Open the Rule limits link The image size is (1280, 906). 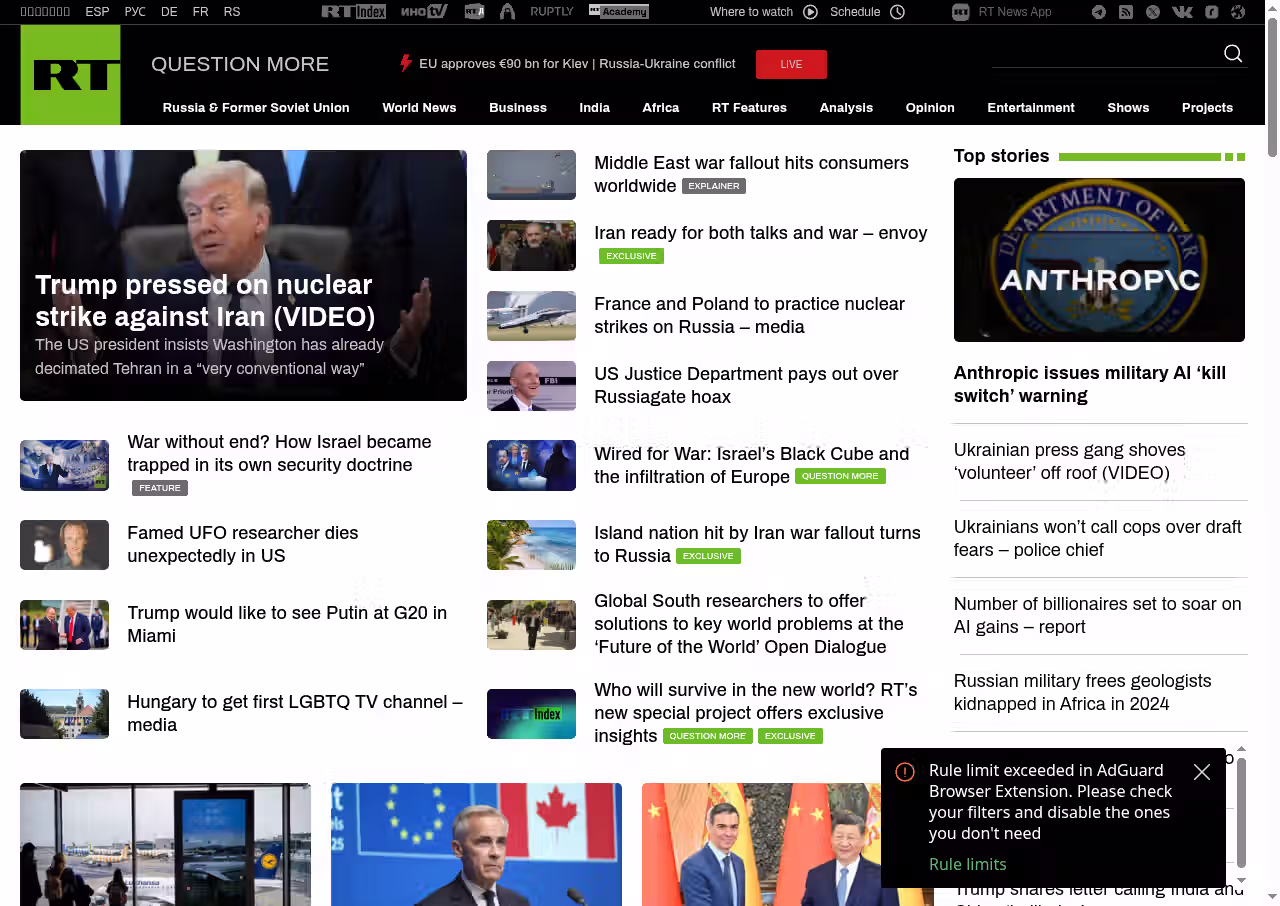pos(967,864)
